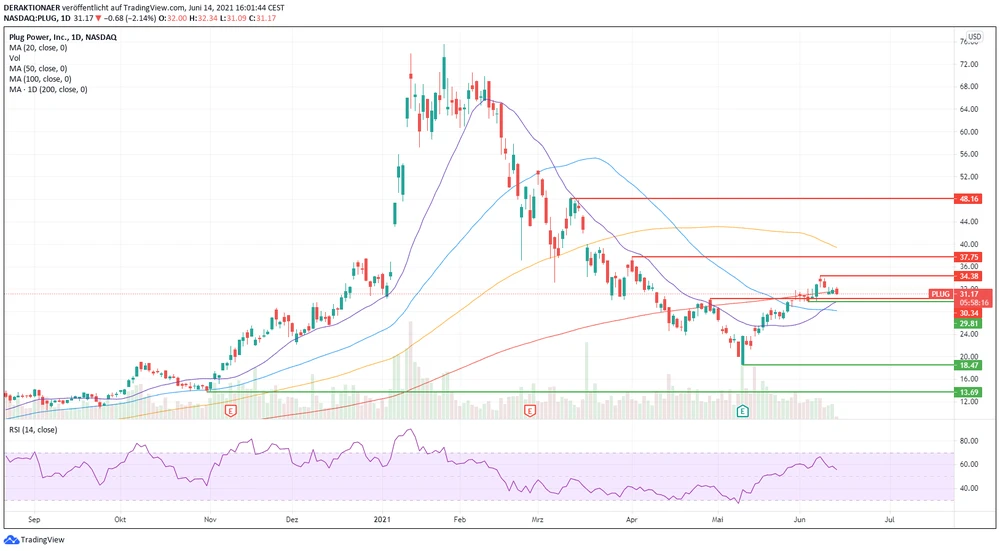Viewport: 1000px width, 551px height.
Task: Click the red earnings marker near March
Action: (x=530, y=411)
